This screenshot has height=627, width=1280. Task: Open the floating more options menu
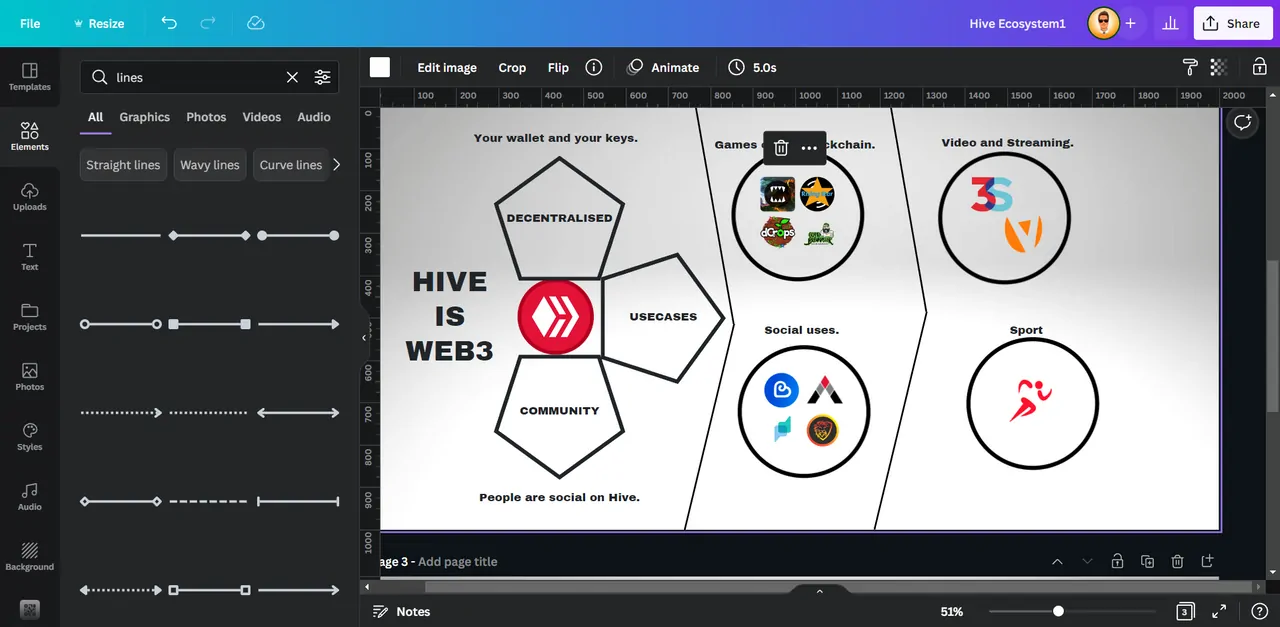pyautogui.click(x=810, y=148)
